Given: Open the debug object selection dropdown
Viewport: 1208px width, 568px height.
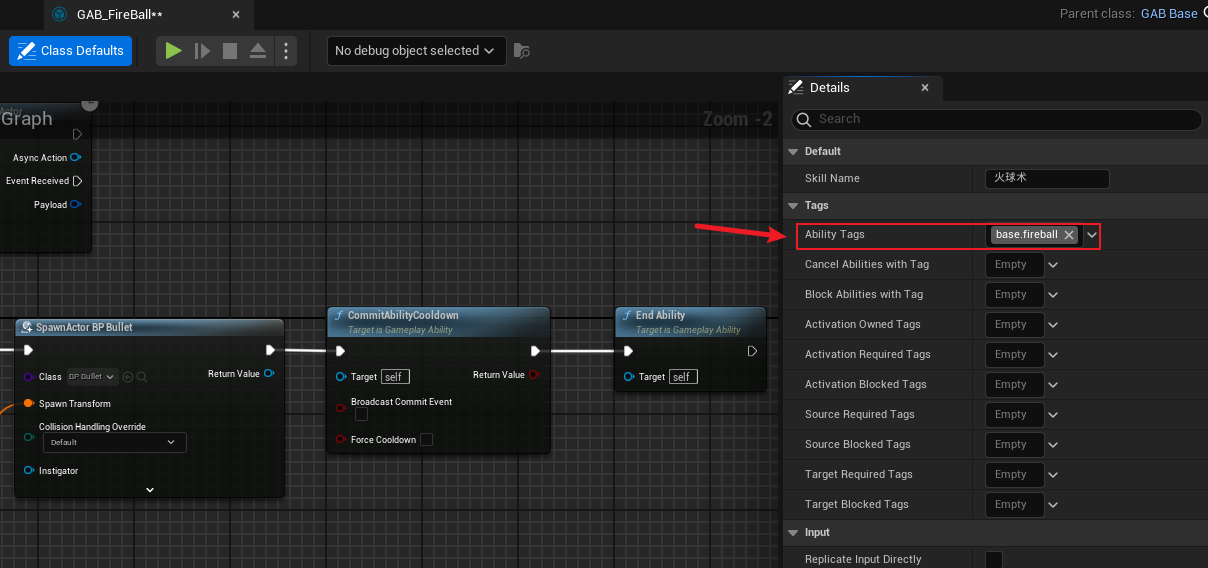Looking at the screenshot, I should pyautogui.click(x=416, y=51).
